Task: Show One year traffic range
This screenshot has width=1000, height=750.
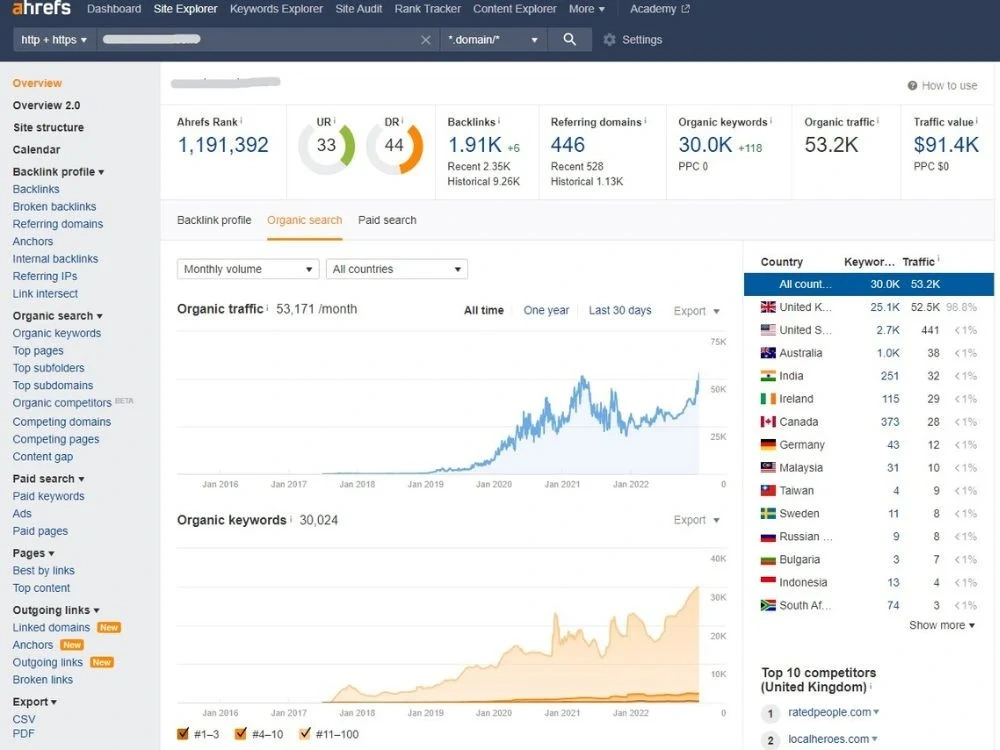Action: 546,311
